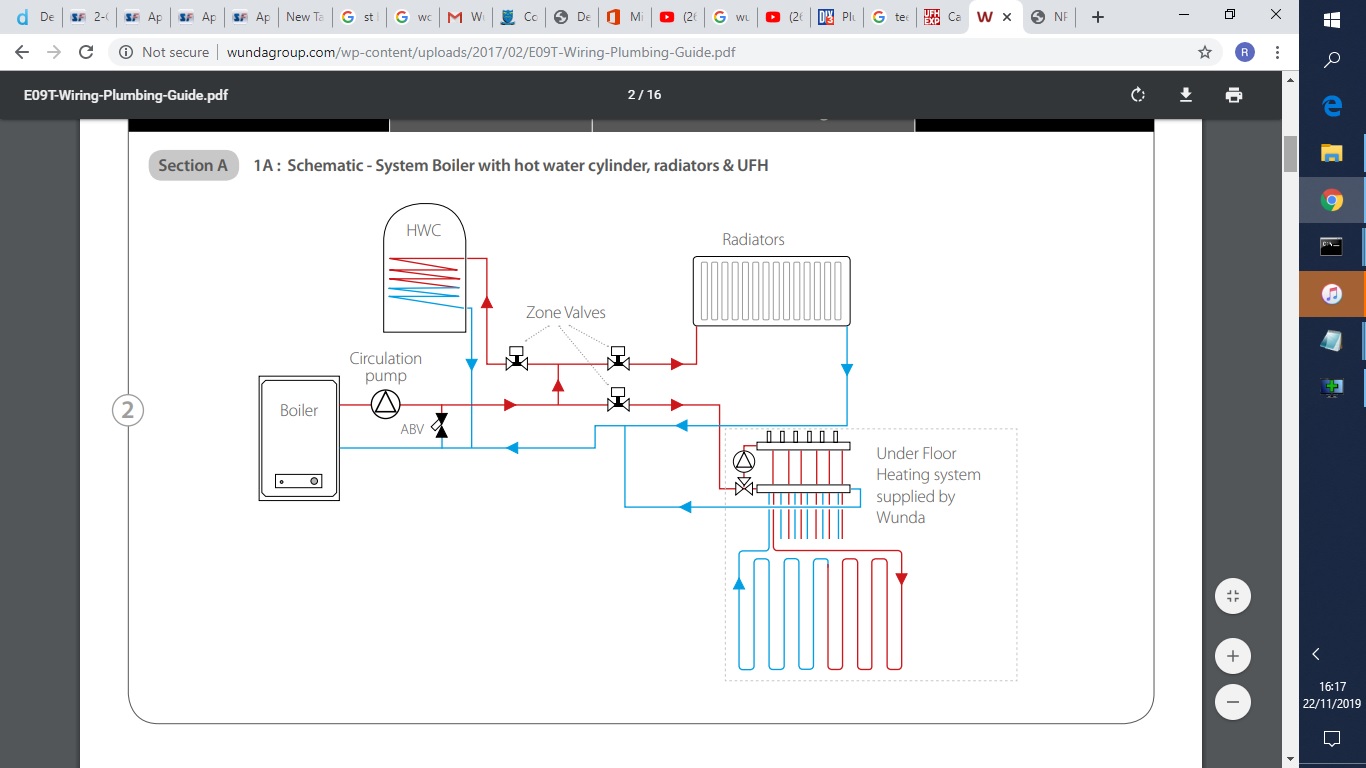
Task: Reload the current page
Action: (86, 52)
